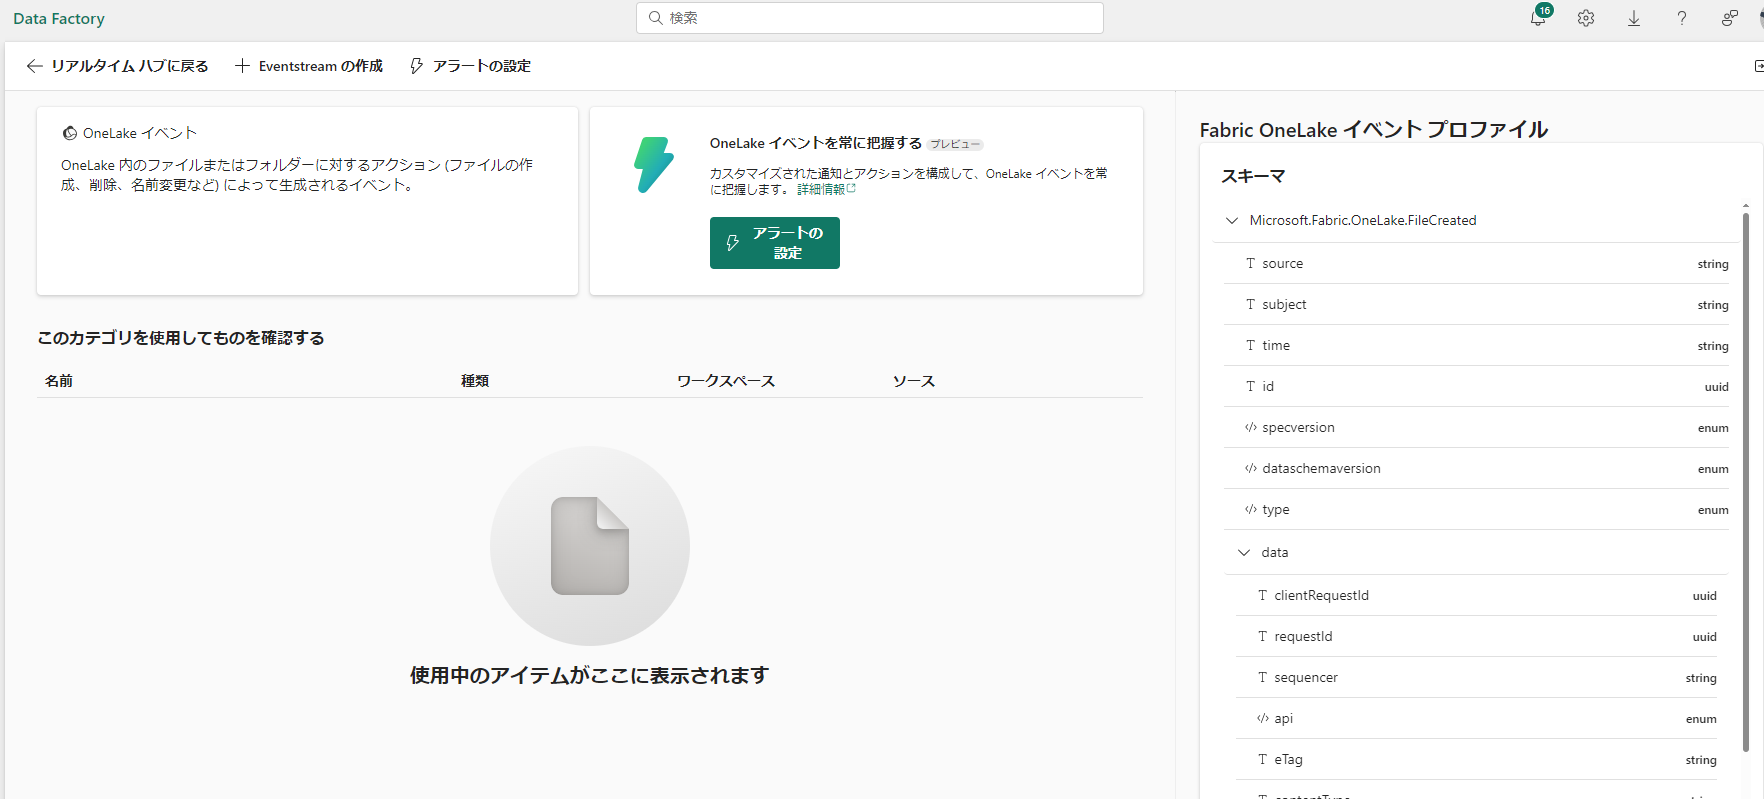Open the notifications bell icon

click(1538, 18)
